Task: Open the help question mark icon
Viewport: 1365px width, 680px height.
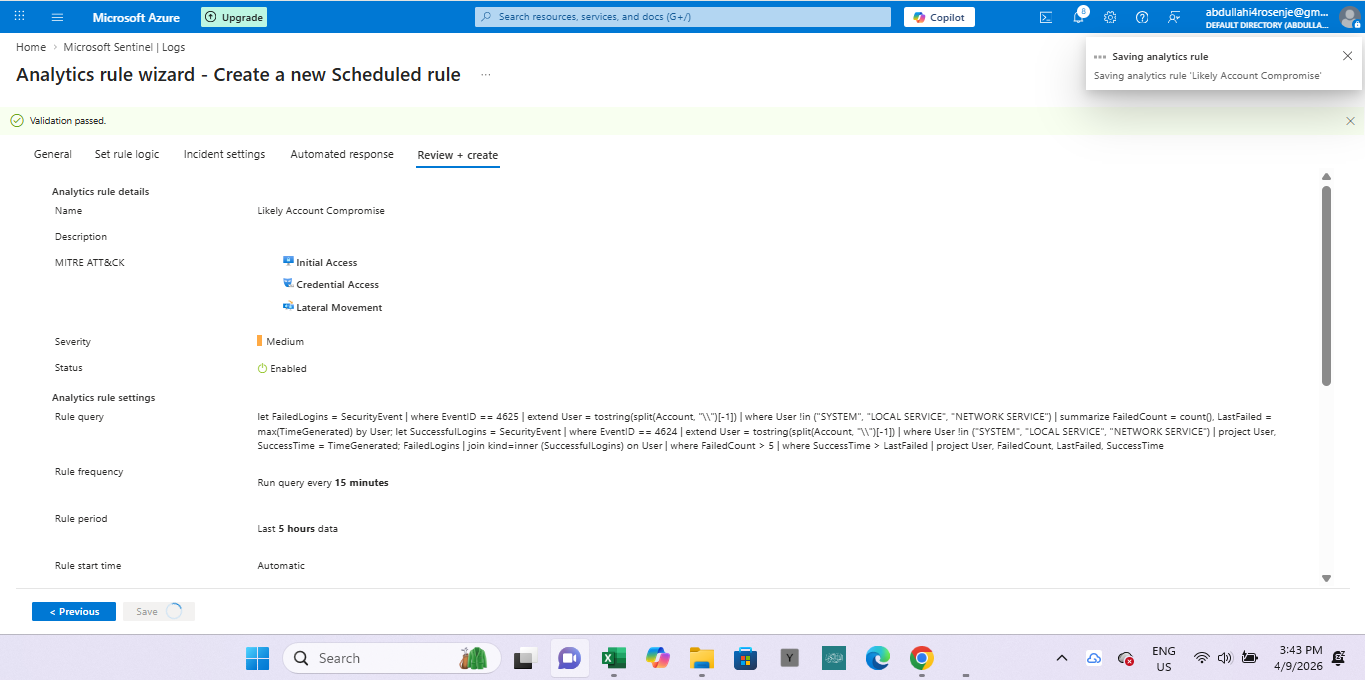Action: pos(1142,17)
